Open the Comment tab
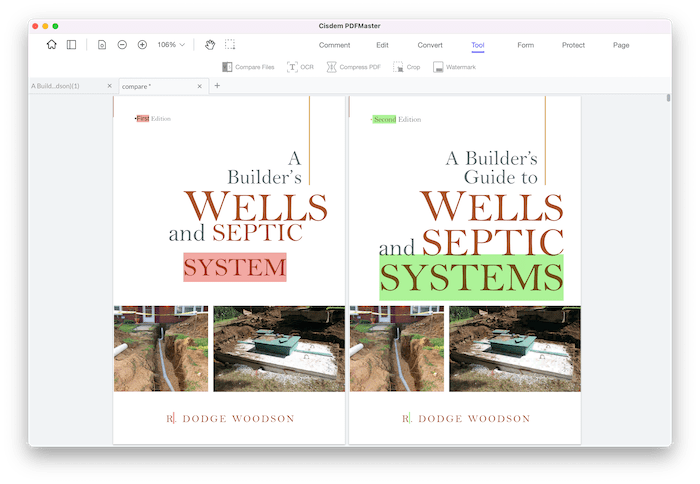Viewport: 700px width, 484px height. click(334, 45)
